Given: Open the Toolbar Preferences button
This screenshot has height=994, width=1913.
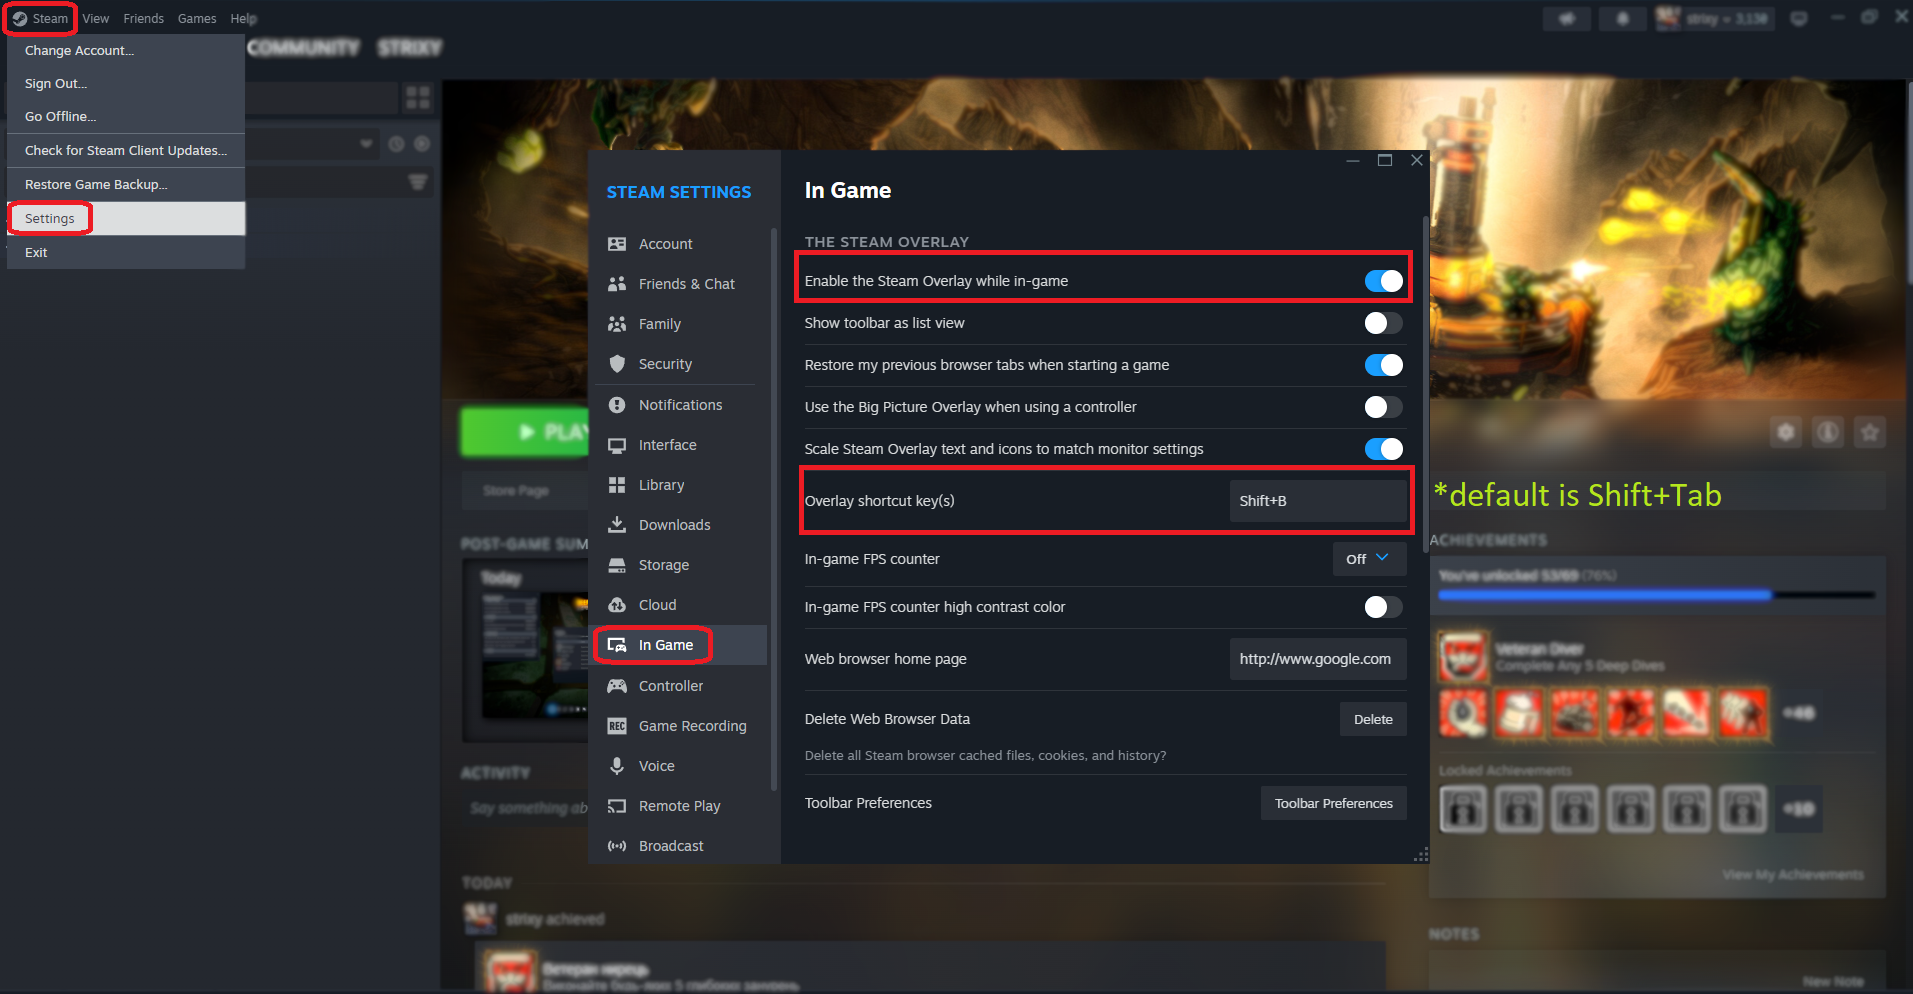Looking at the screenshot, I should click(1333, 803).
